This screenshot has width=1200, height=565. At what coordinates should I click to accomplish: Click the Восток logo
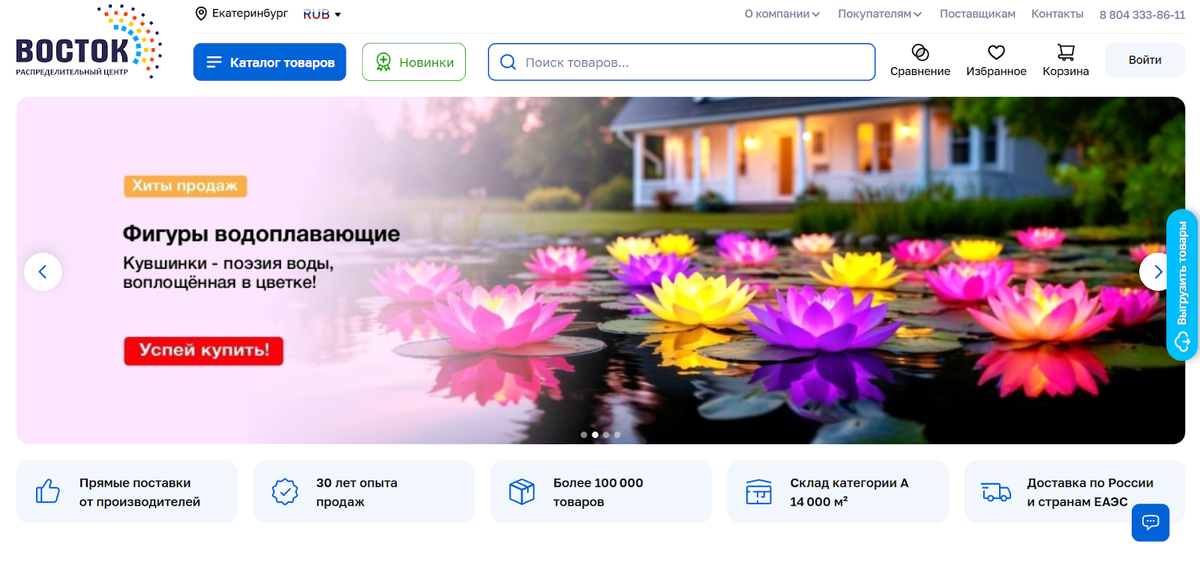click(x=88, y=43)
